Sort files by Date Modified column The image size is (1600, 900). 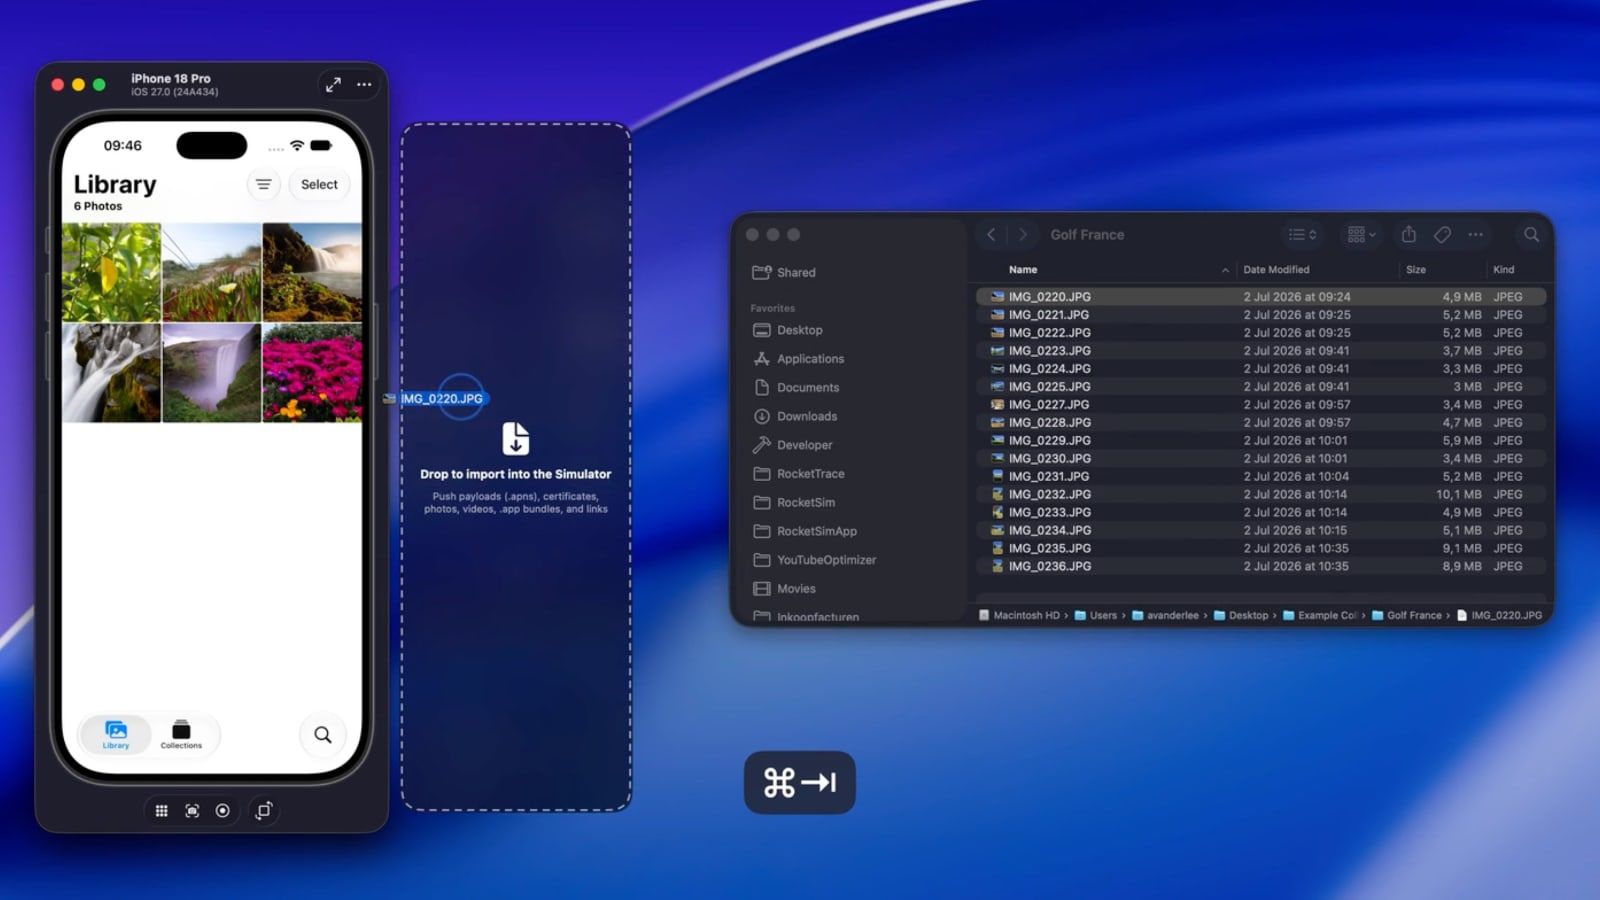(x=1276, y=270)
